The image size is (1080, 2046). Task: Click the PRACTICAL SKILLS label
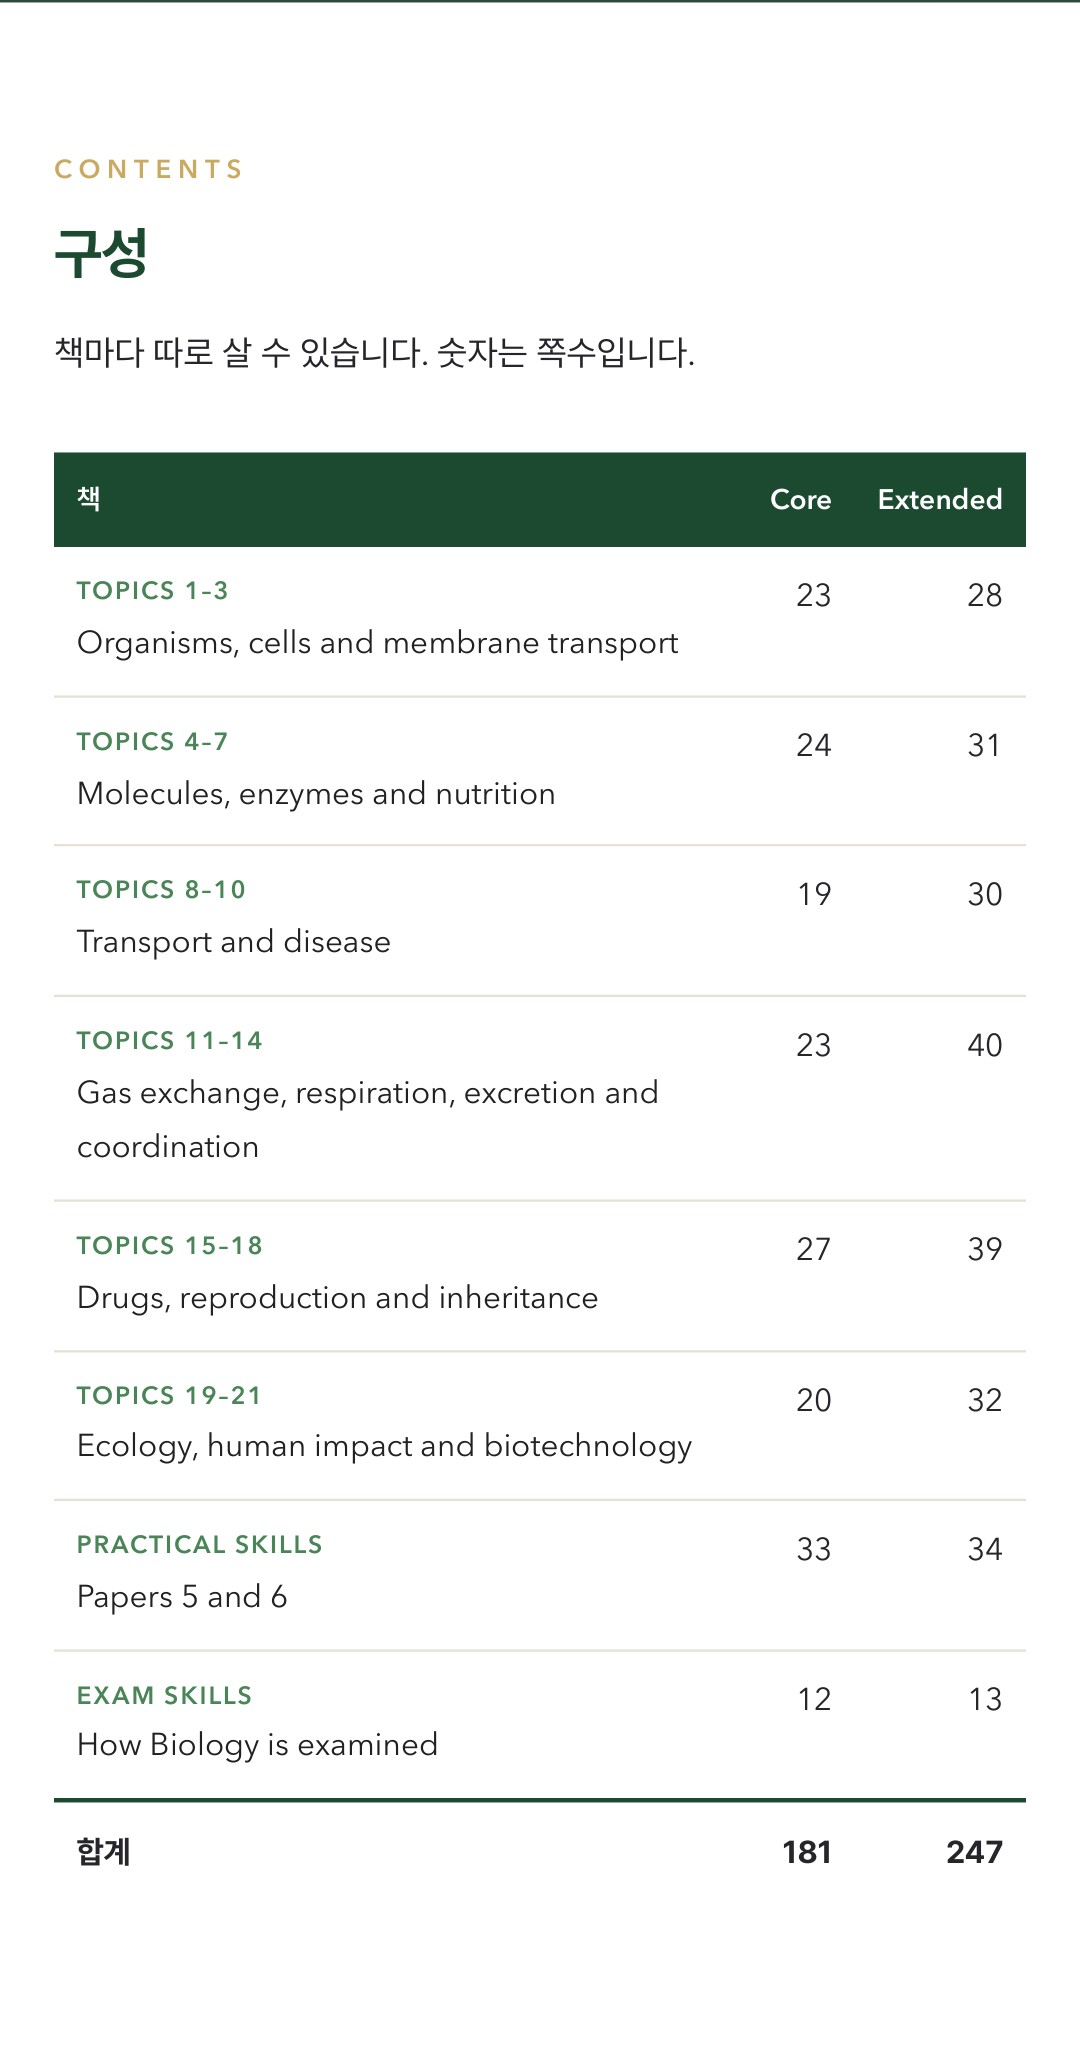(200, 1545)
